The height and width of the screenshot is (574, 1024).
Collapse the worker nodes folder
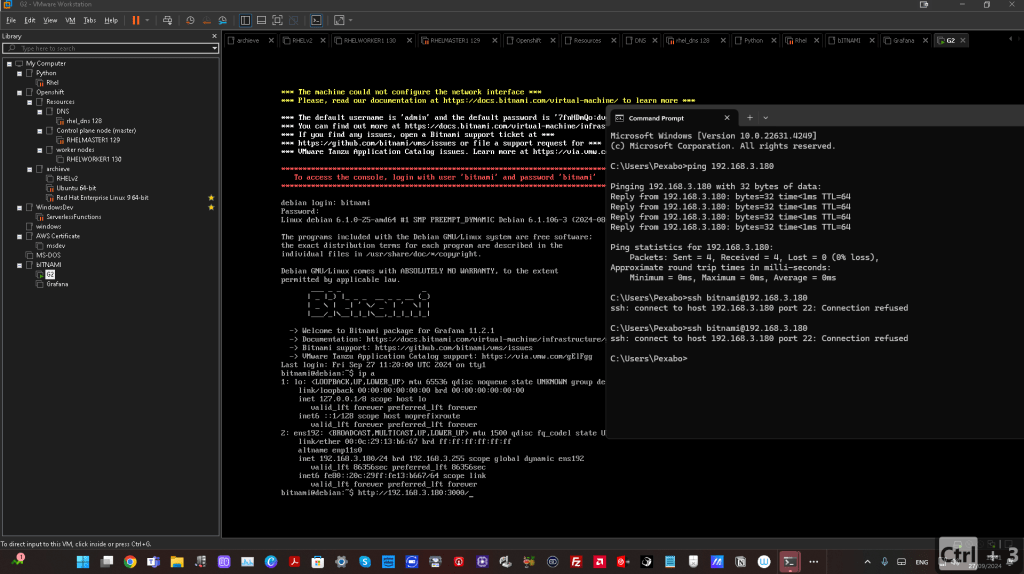(40, 150)
